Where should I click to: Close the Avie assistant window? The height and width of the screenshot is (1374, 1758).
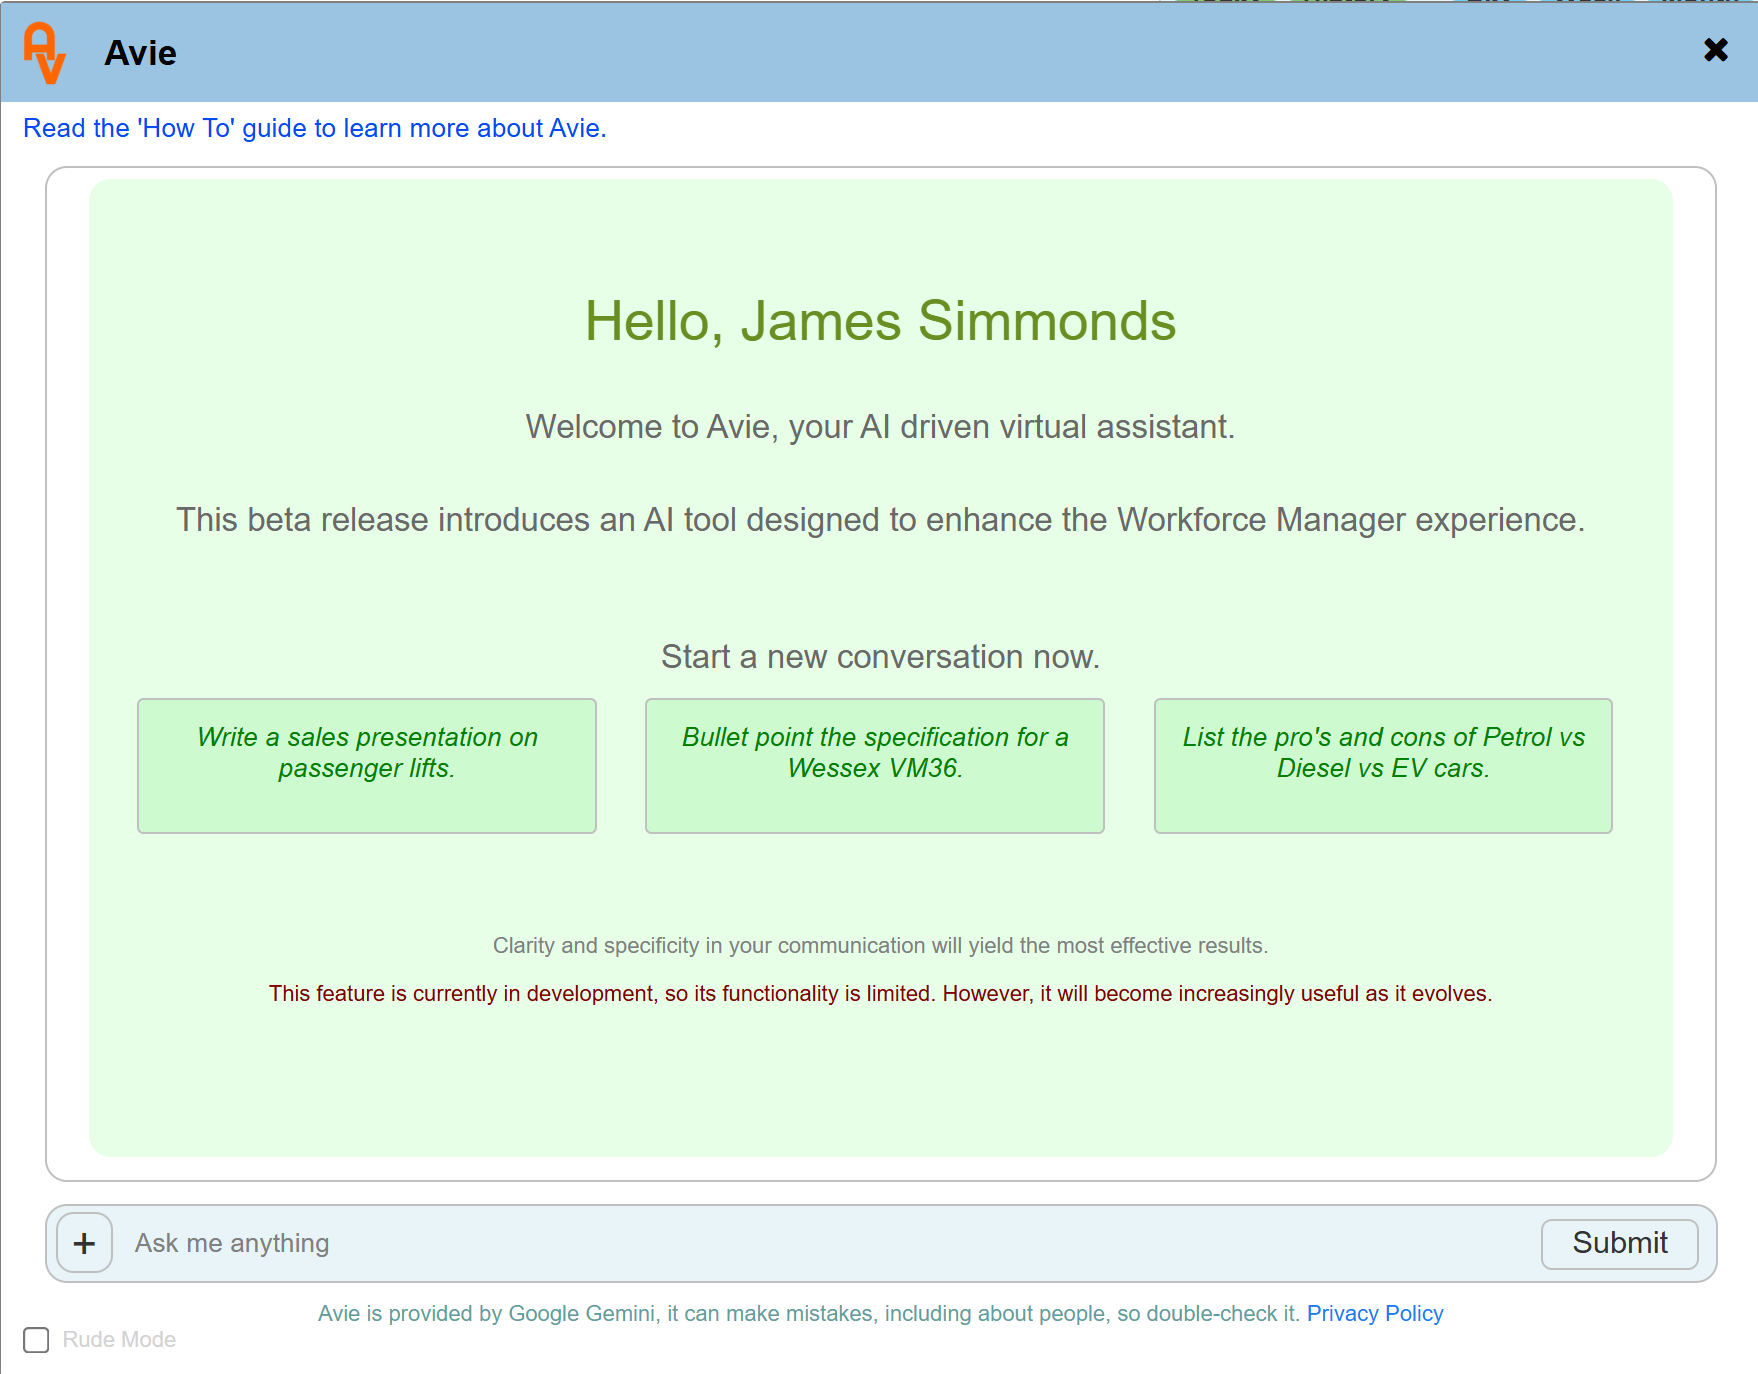[1715, 50]
